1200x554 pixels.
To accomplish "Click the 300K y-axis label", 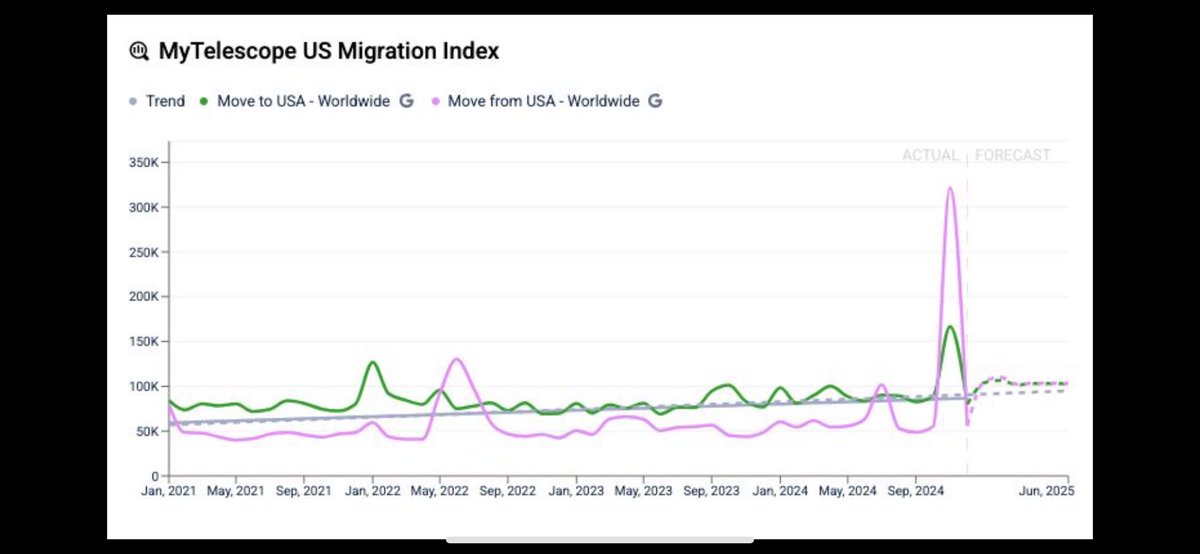I will click(x=145, y=207).
